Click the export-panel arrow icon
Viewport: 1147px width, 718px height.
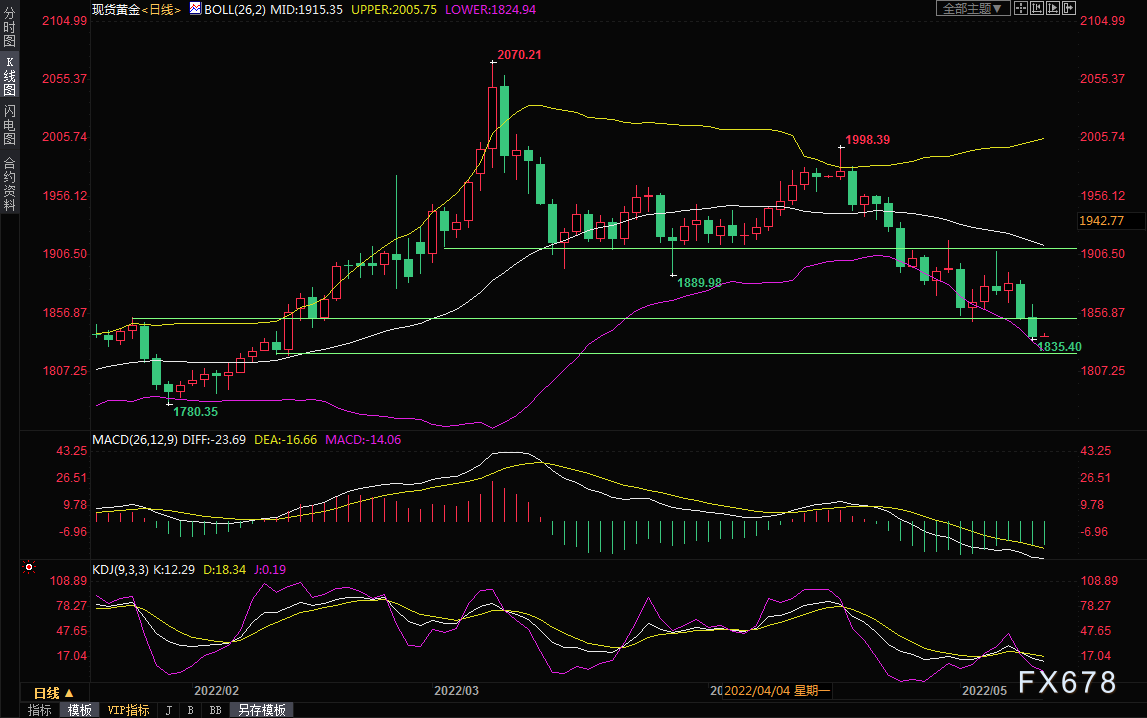(x=1069, y=8)
